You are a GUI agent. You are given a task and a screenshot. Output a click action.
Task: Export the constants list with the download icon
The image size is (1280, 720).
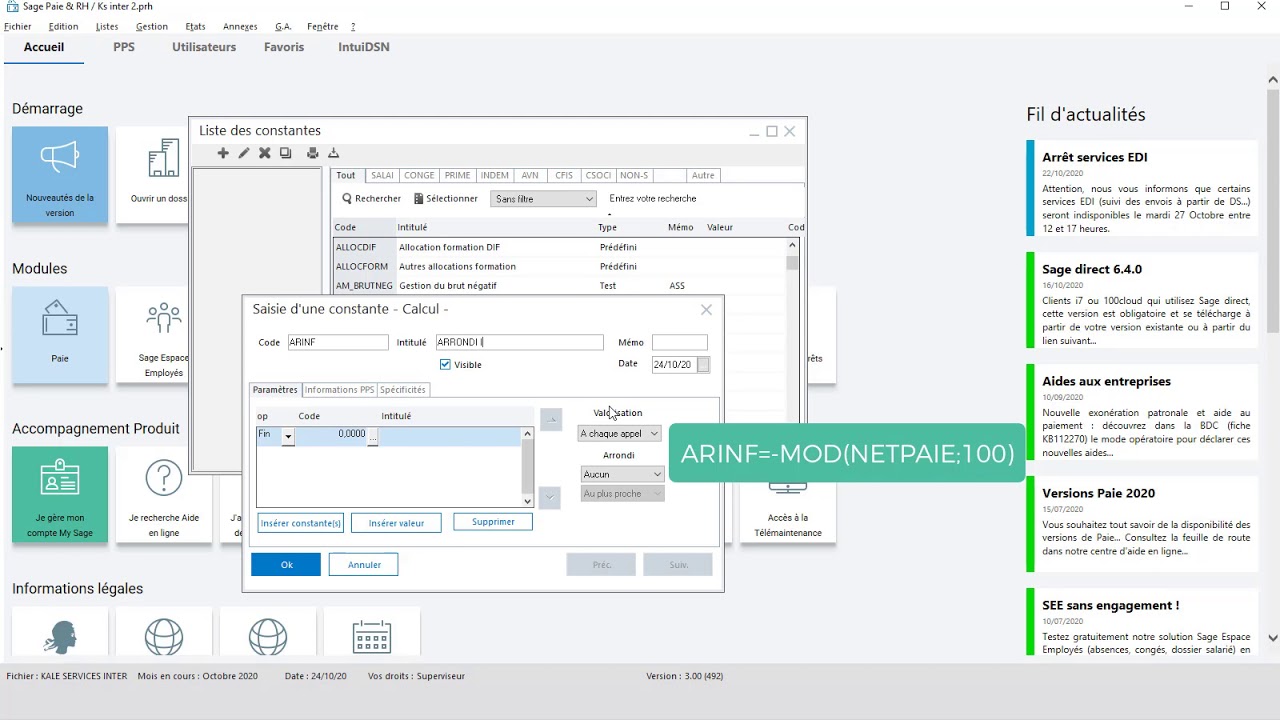pos(334,153)
